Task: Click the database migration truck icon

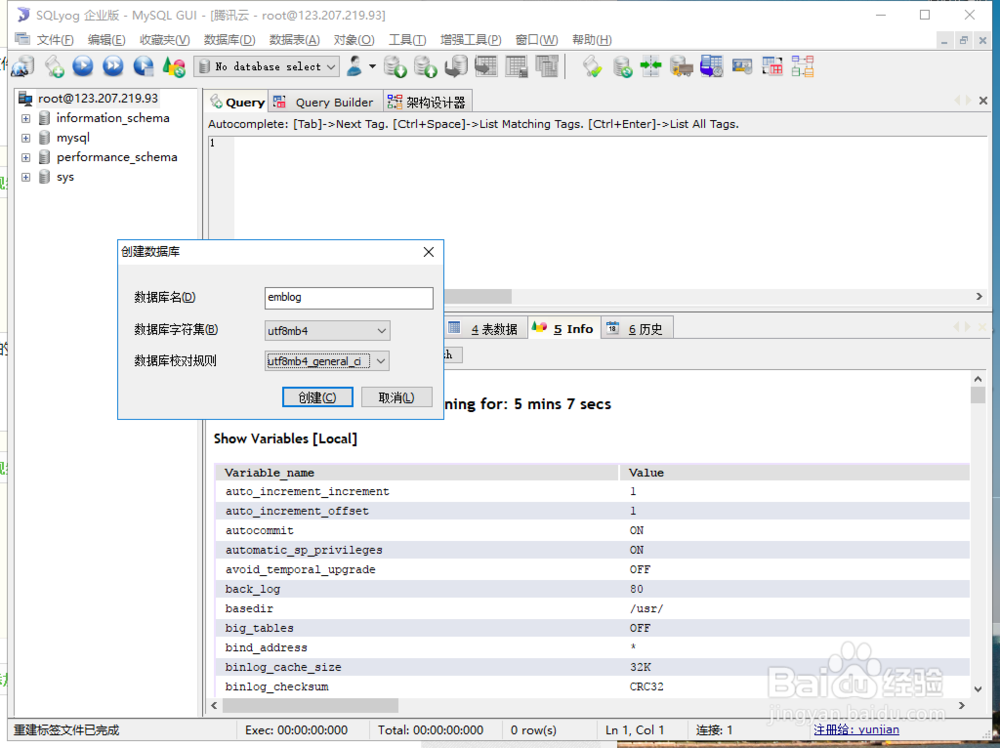Action: [681, 66]
